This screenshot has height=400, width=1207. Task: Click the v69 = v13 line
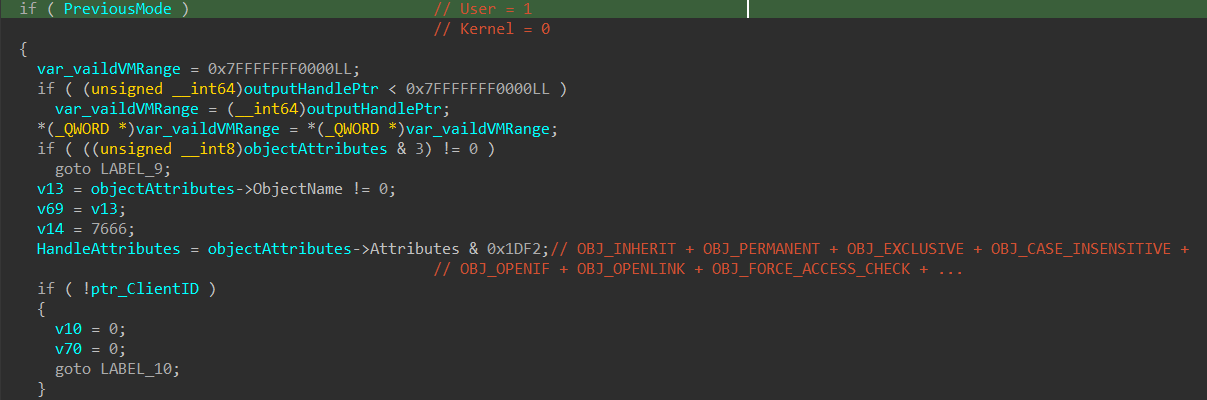point(77,209)
